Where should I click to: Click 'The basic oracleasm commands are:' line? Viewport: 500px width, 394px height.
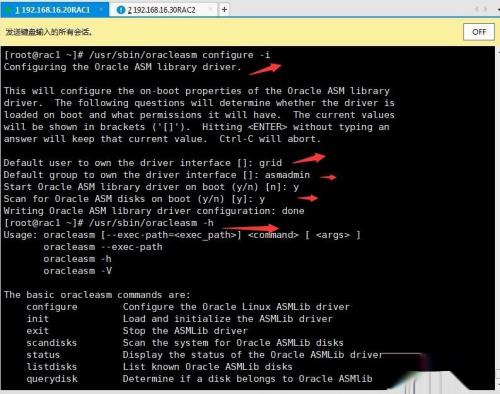pyautogui.click(x=97, y=295)
